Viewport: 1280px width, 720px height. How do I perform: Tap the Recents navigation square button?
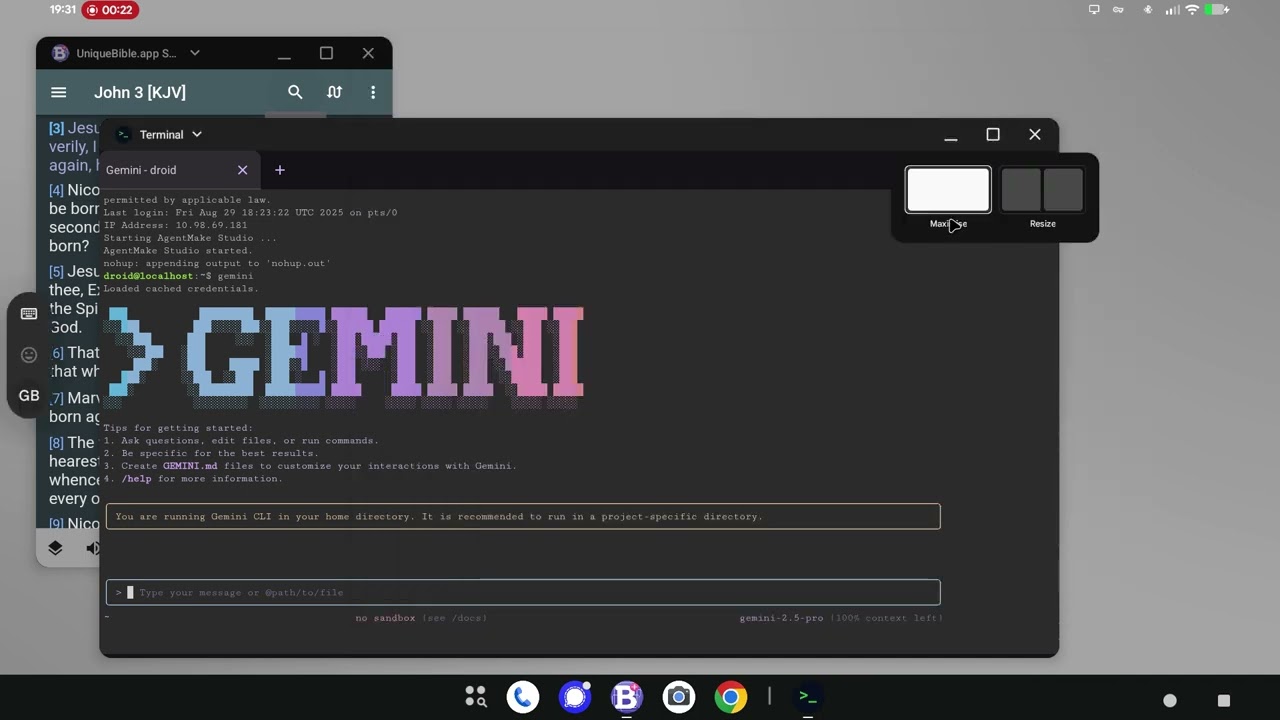[x=1223, y=700]
